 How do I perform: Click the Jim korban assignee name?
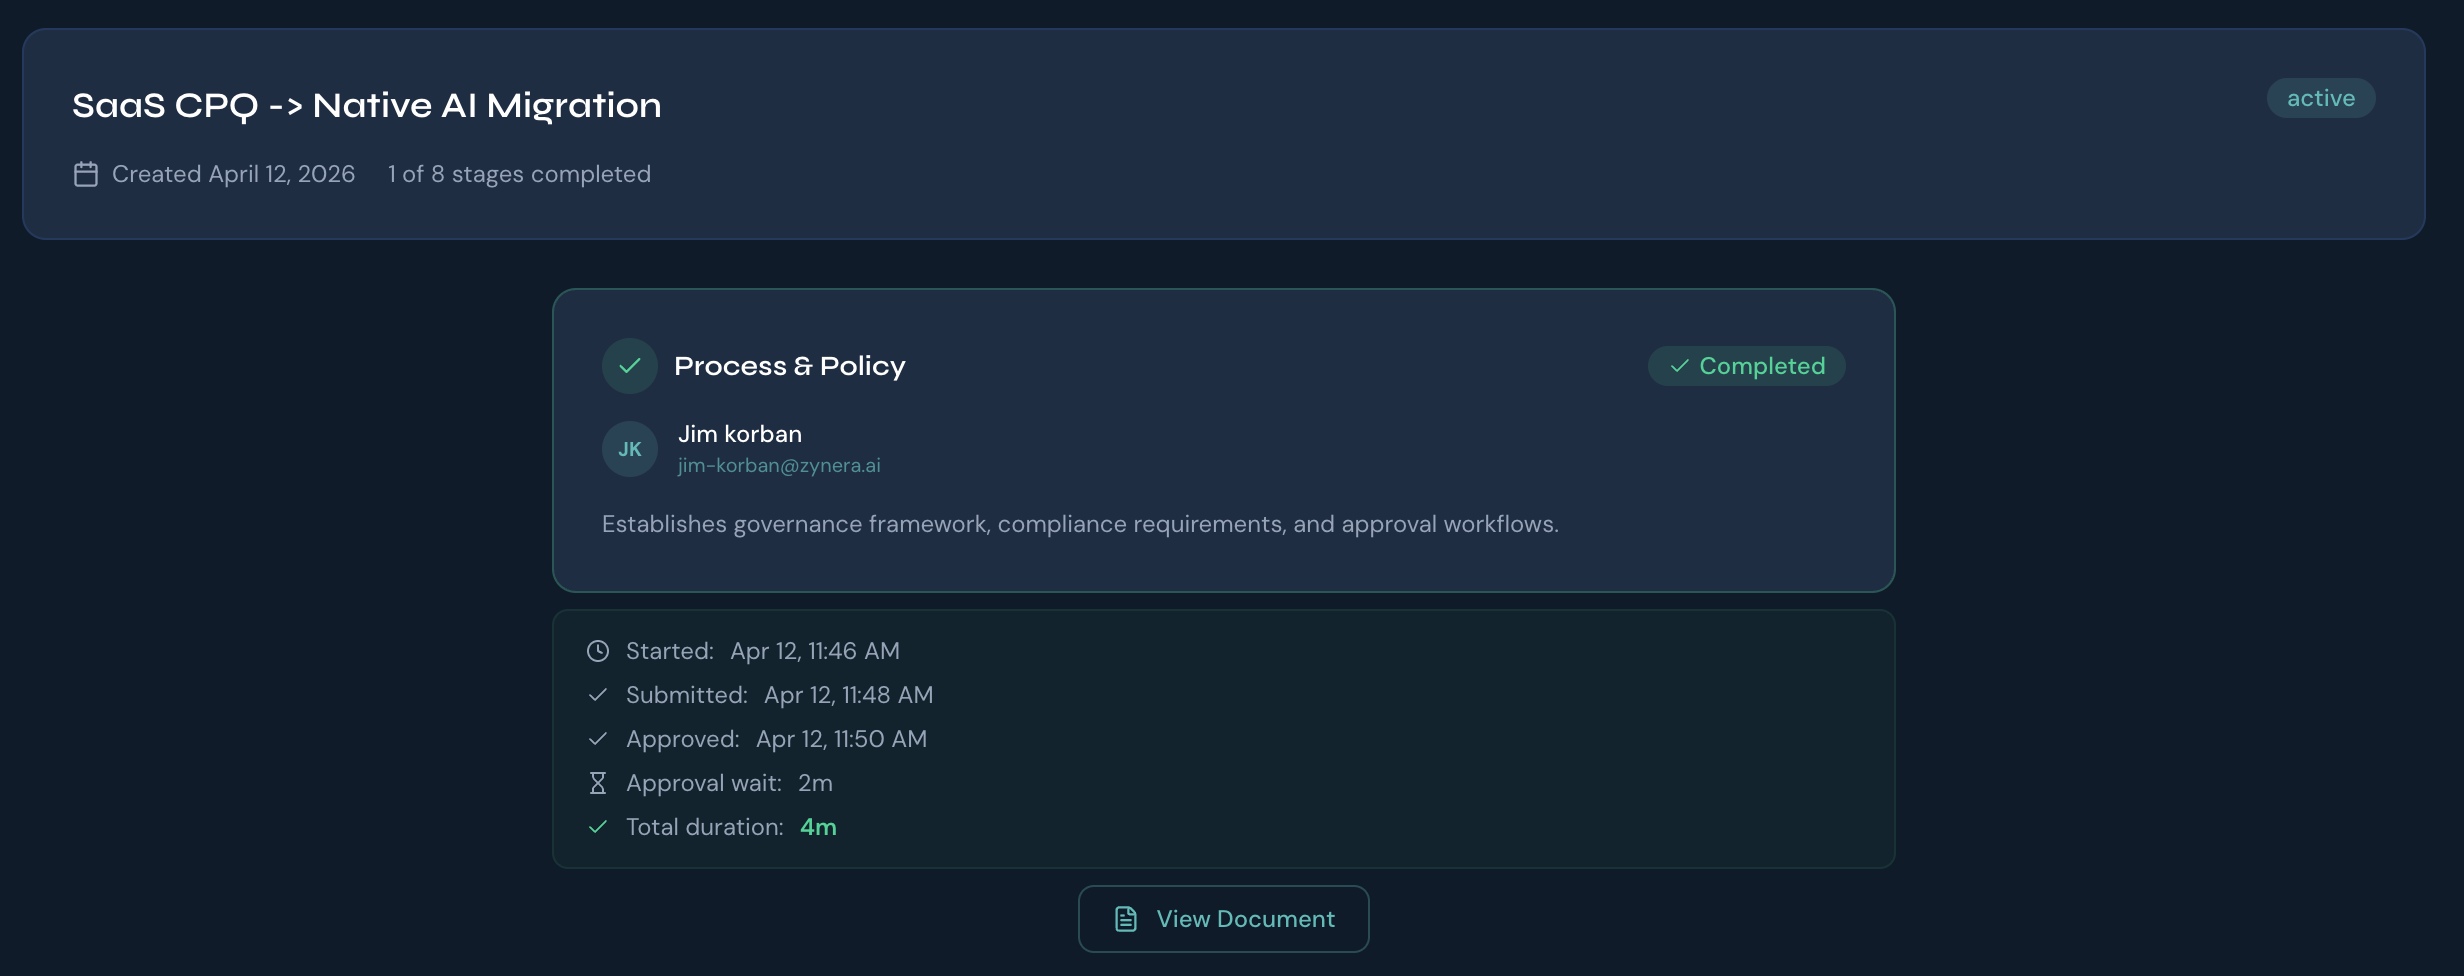(740, 434)
